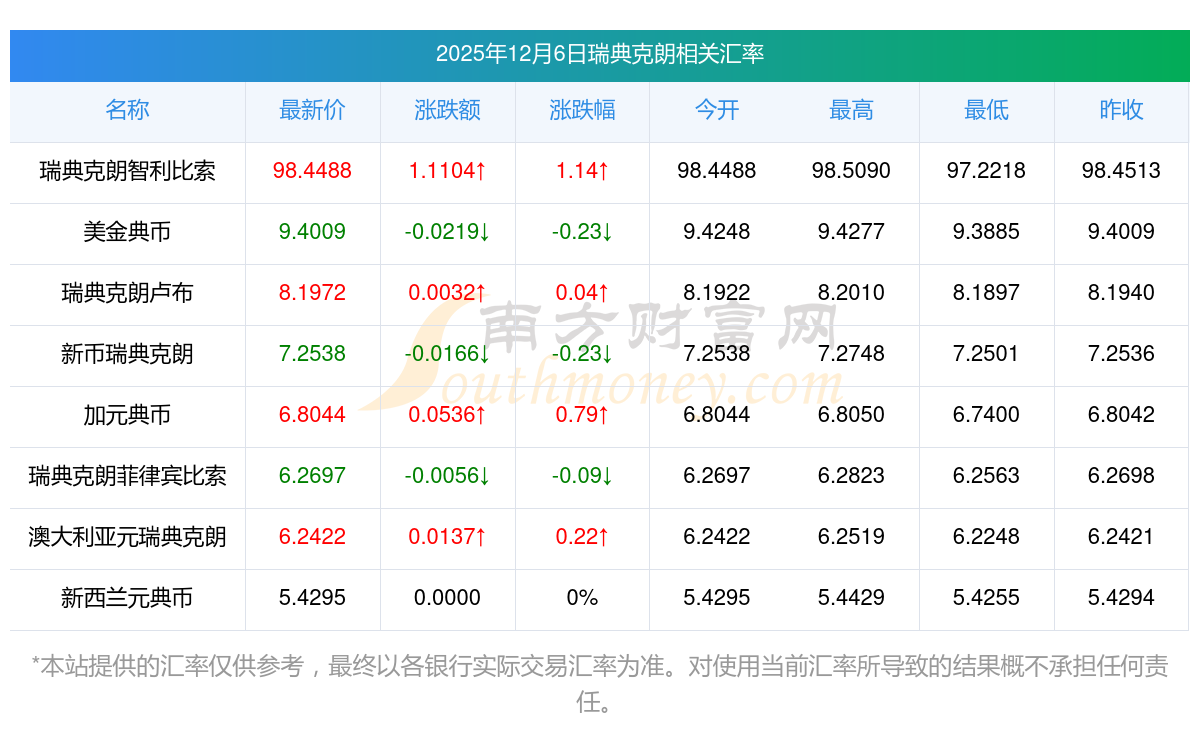Click previous close 8.1940
Image resolution: width=1200 pixels, height=733 pixels.
point(1121,293)
